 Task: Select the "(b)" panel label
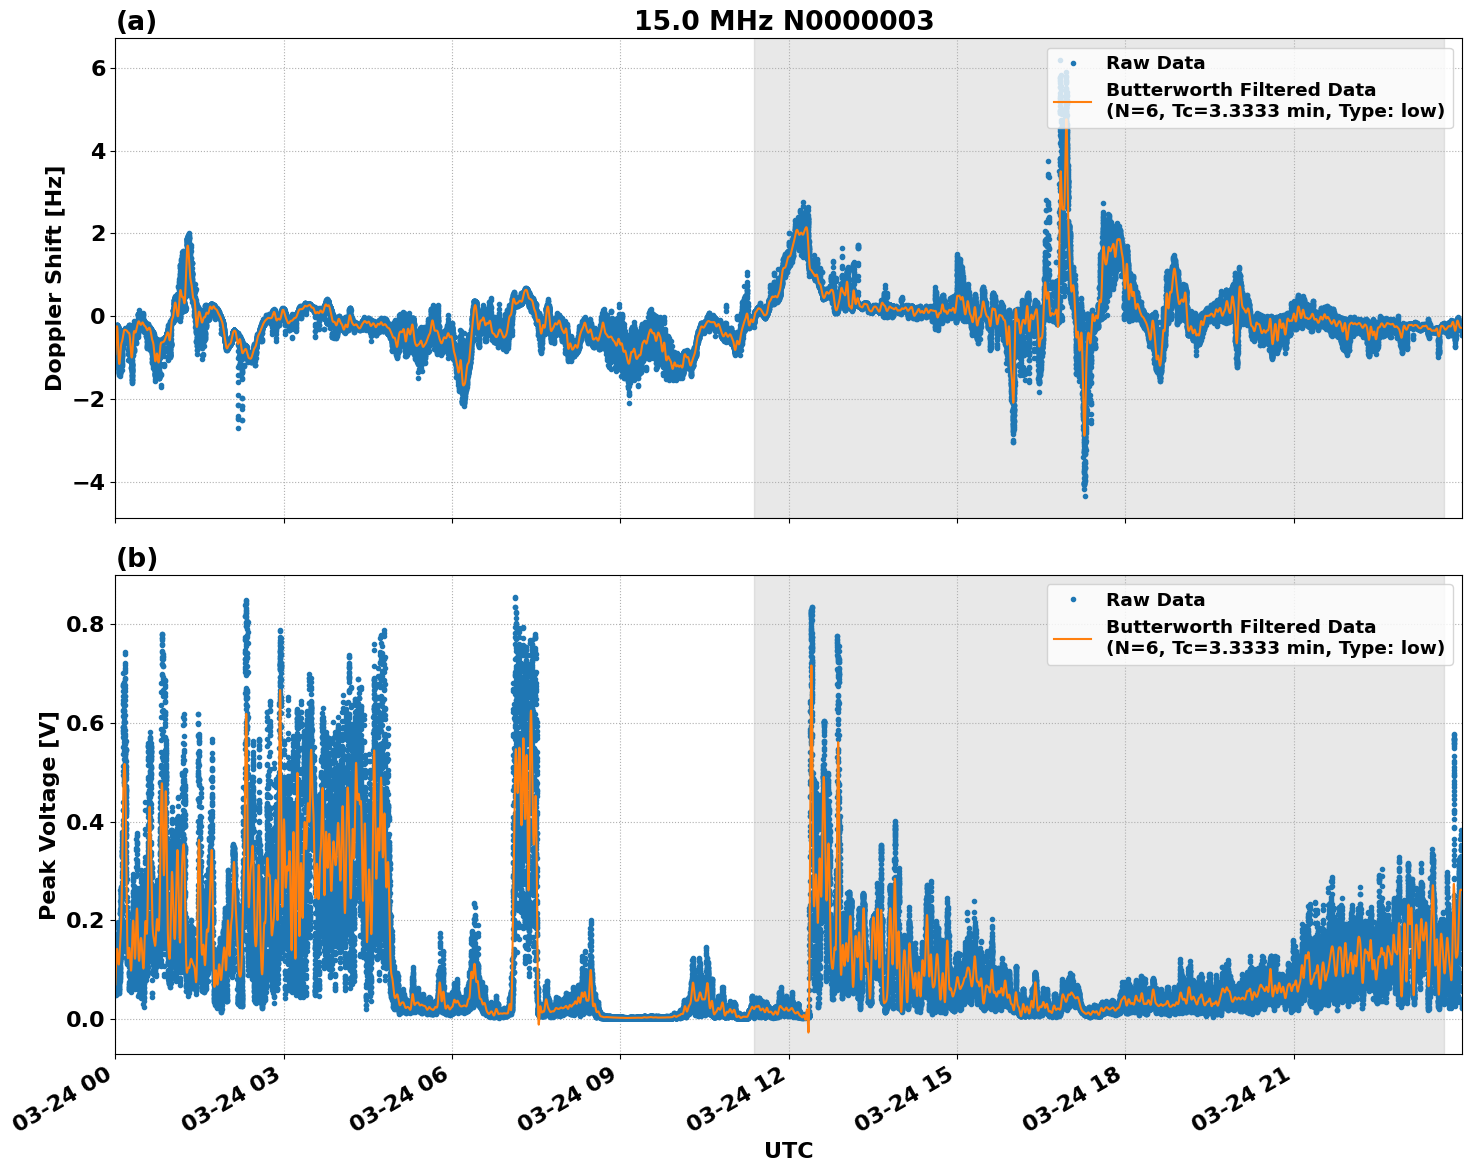tap(136, 558)
